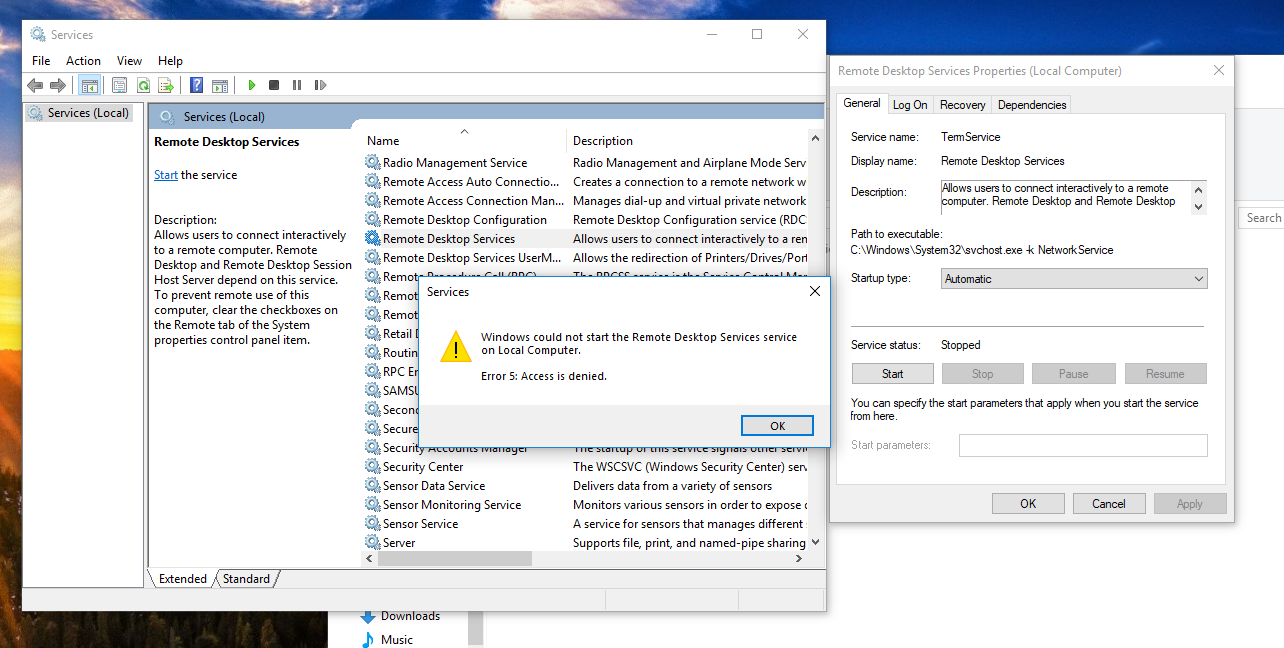This screenshot has height=648, width=1284.
Task: Open the blue Help toolbar icon
Action: coord(197,86)
